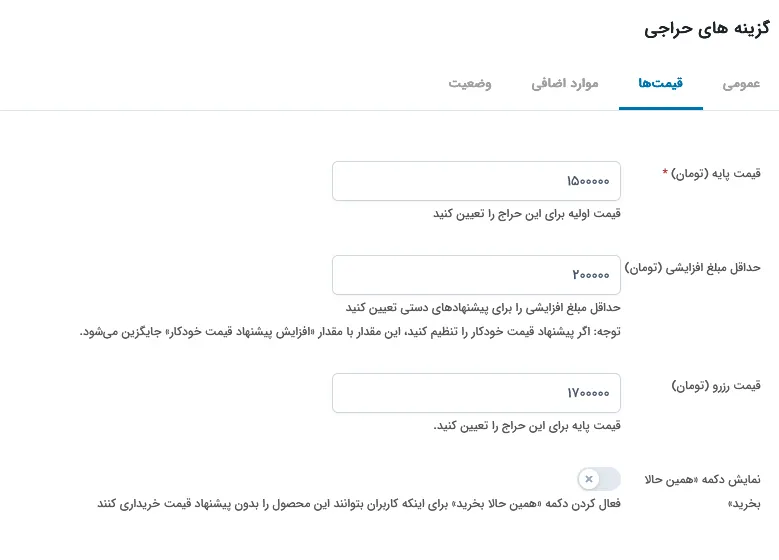Screen dimensions: 779x560
Task: Click the قیمت رزرو (تومان) label
Action: click(716, 386)
